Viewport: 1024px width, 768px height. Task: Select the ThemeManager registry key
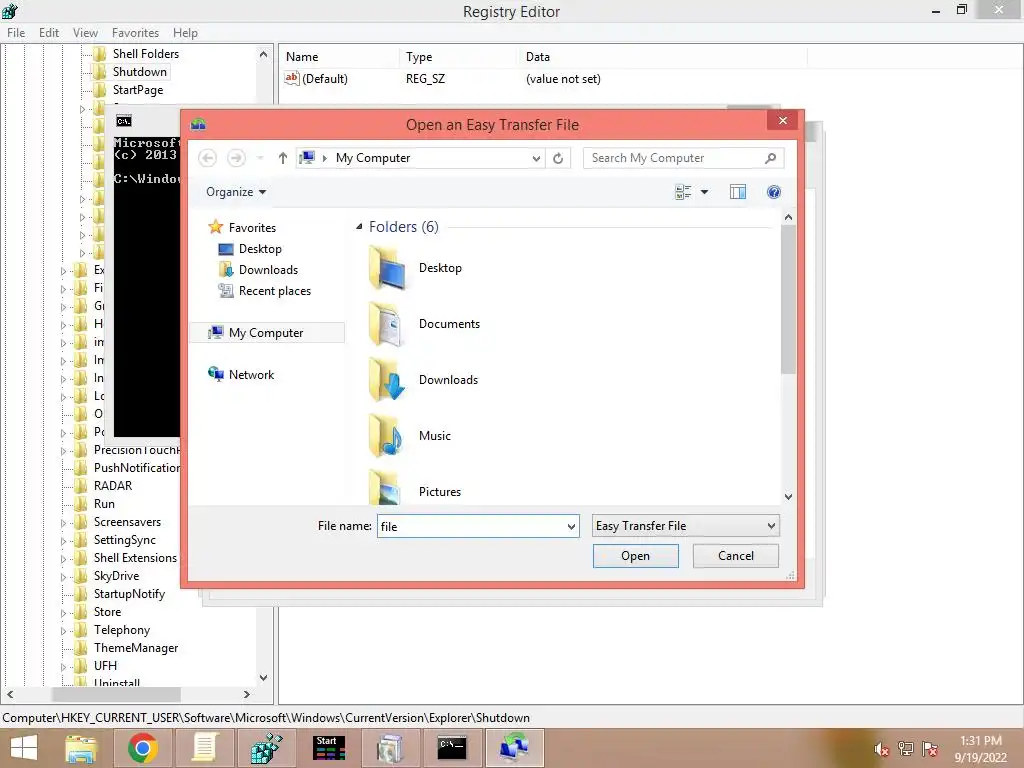tap(136, 648)
